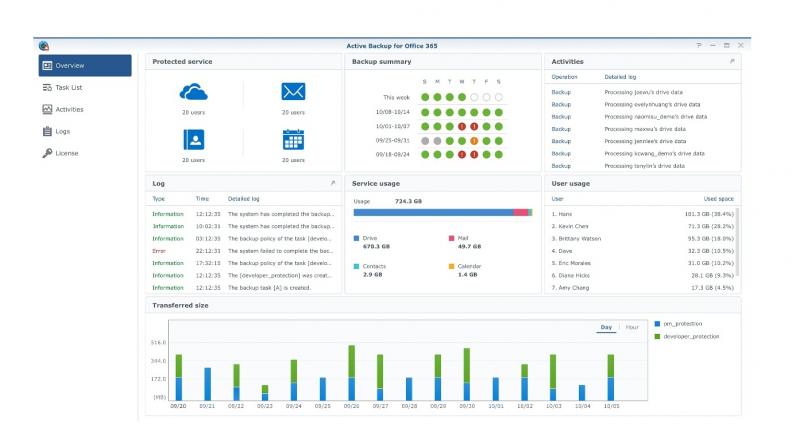Click the Mail envelope protected service icon
This screenshot has width=800, height=448.
[x=293, y=91]
